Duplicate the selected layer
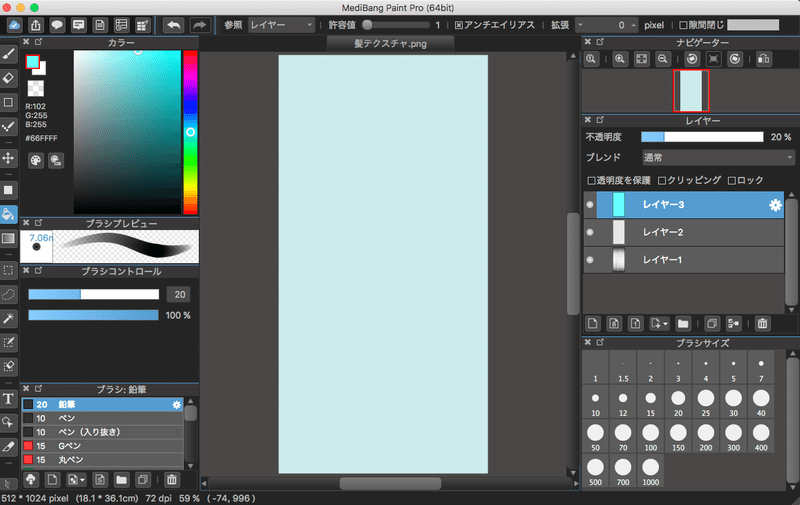 (x=712, y=323)
